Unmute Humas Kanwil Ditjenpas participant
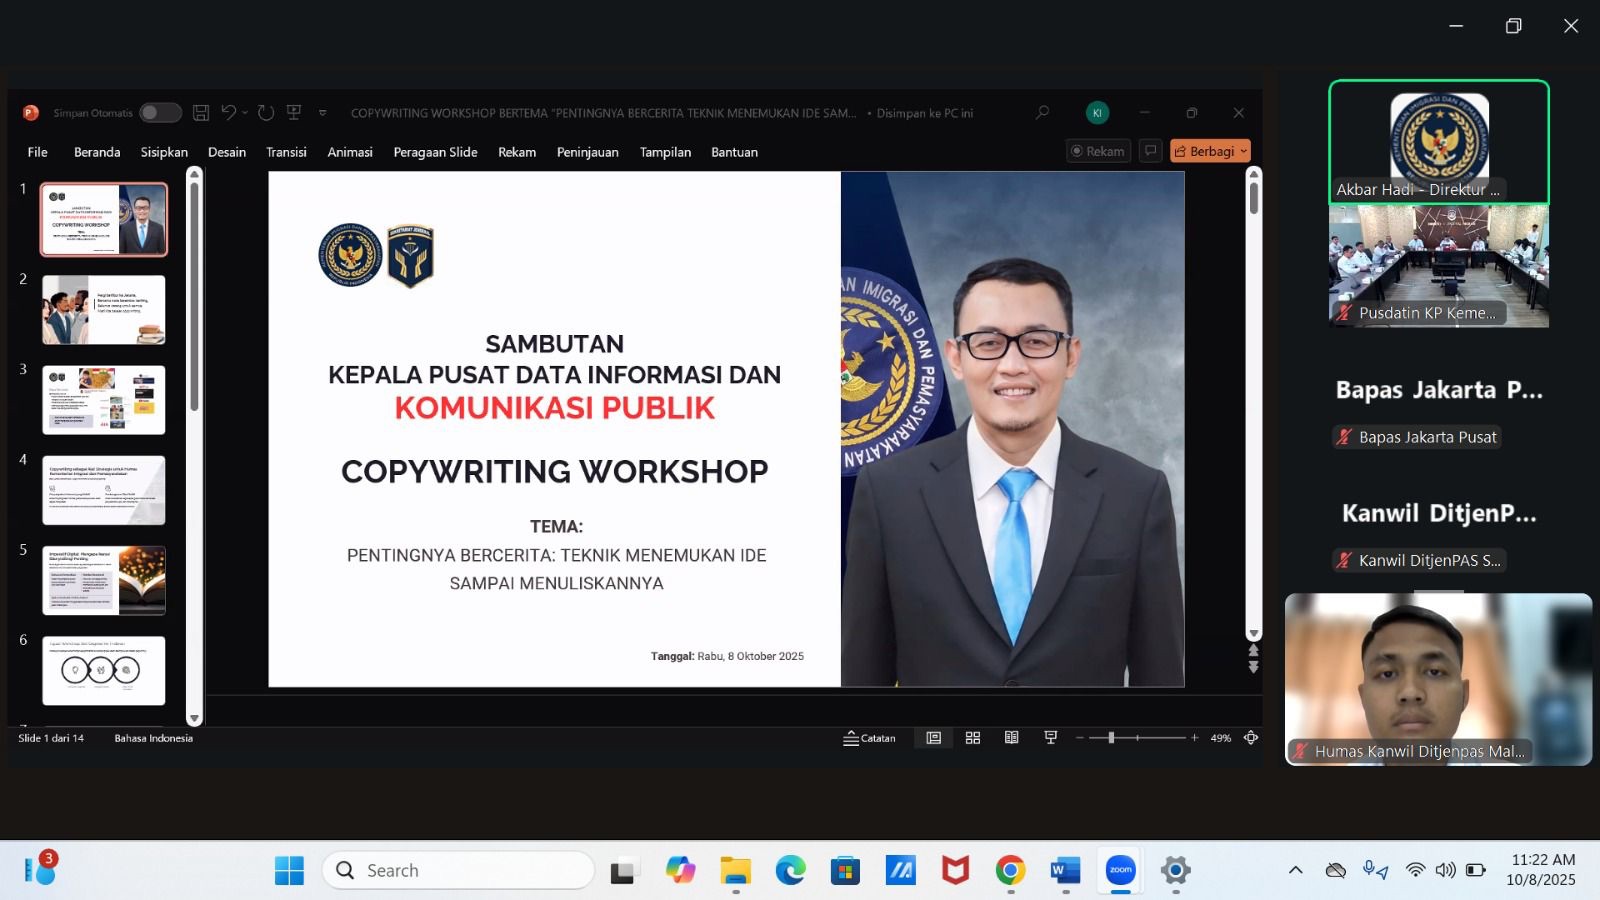 1300,751
